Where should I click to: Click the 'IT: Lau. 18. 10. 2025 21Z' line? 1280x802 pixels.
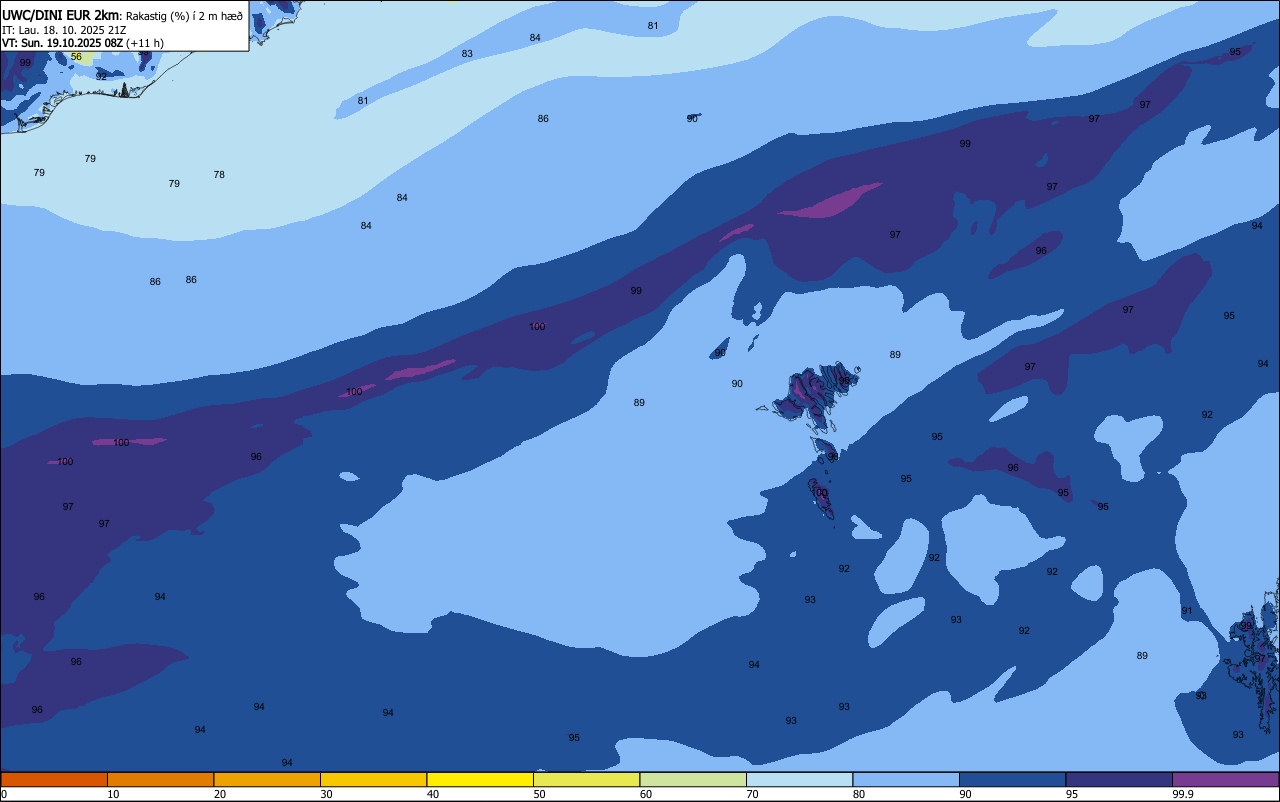pyautogui.click(x=66, y=30)
